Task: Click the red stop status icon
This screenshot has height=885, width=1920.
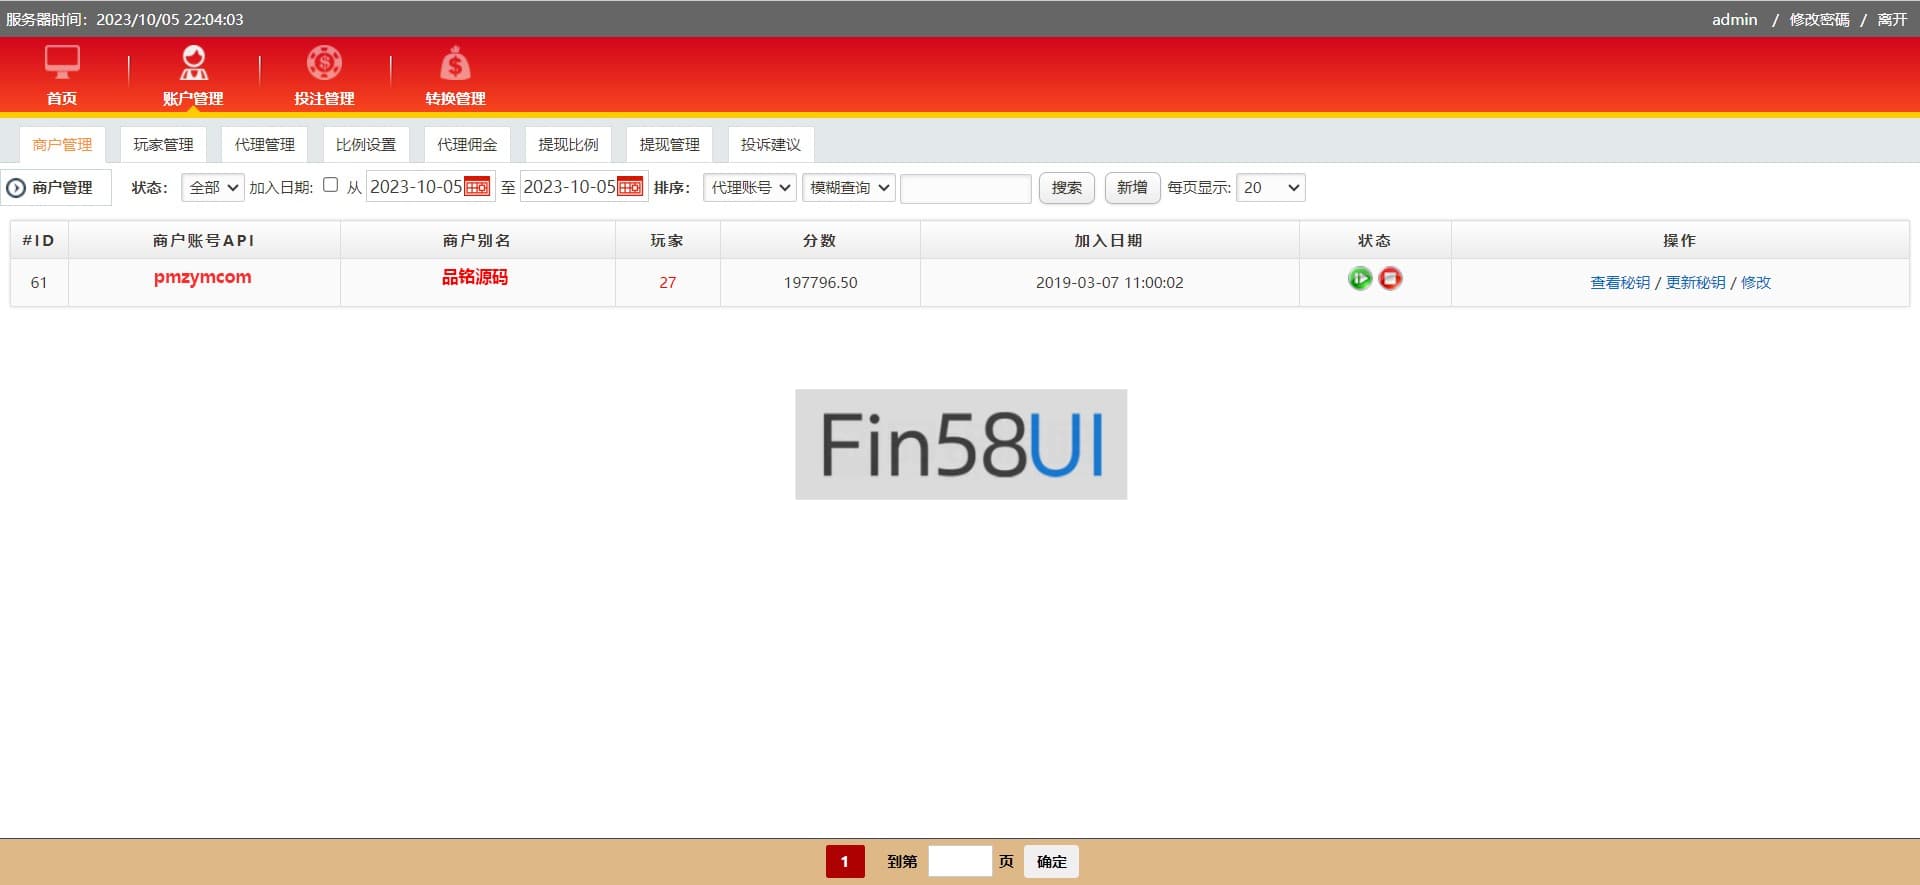Action: [1390, 279]
